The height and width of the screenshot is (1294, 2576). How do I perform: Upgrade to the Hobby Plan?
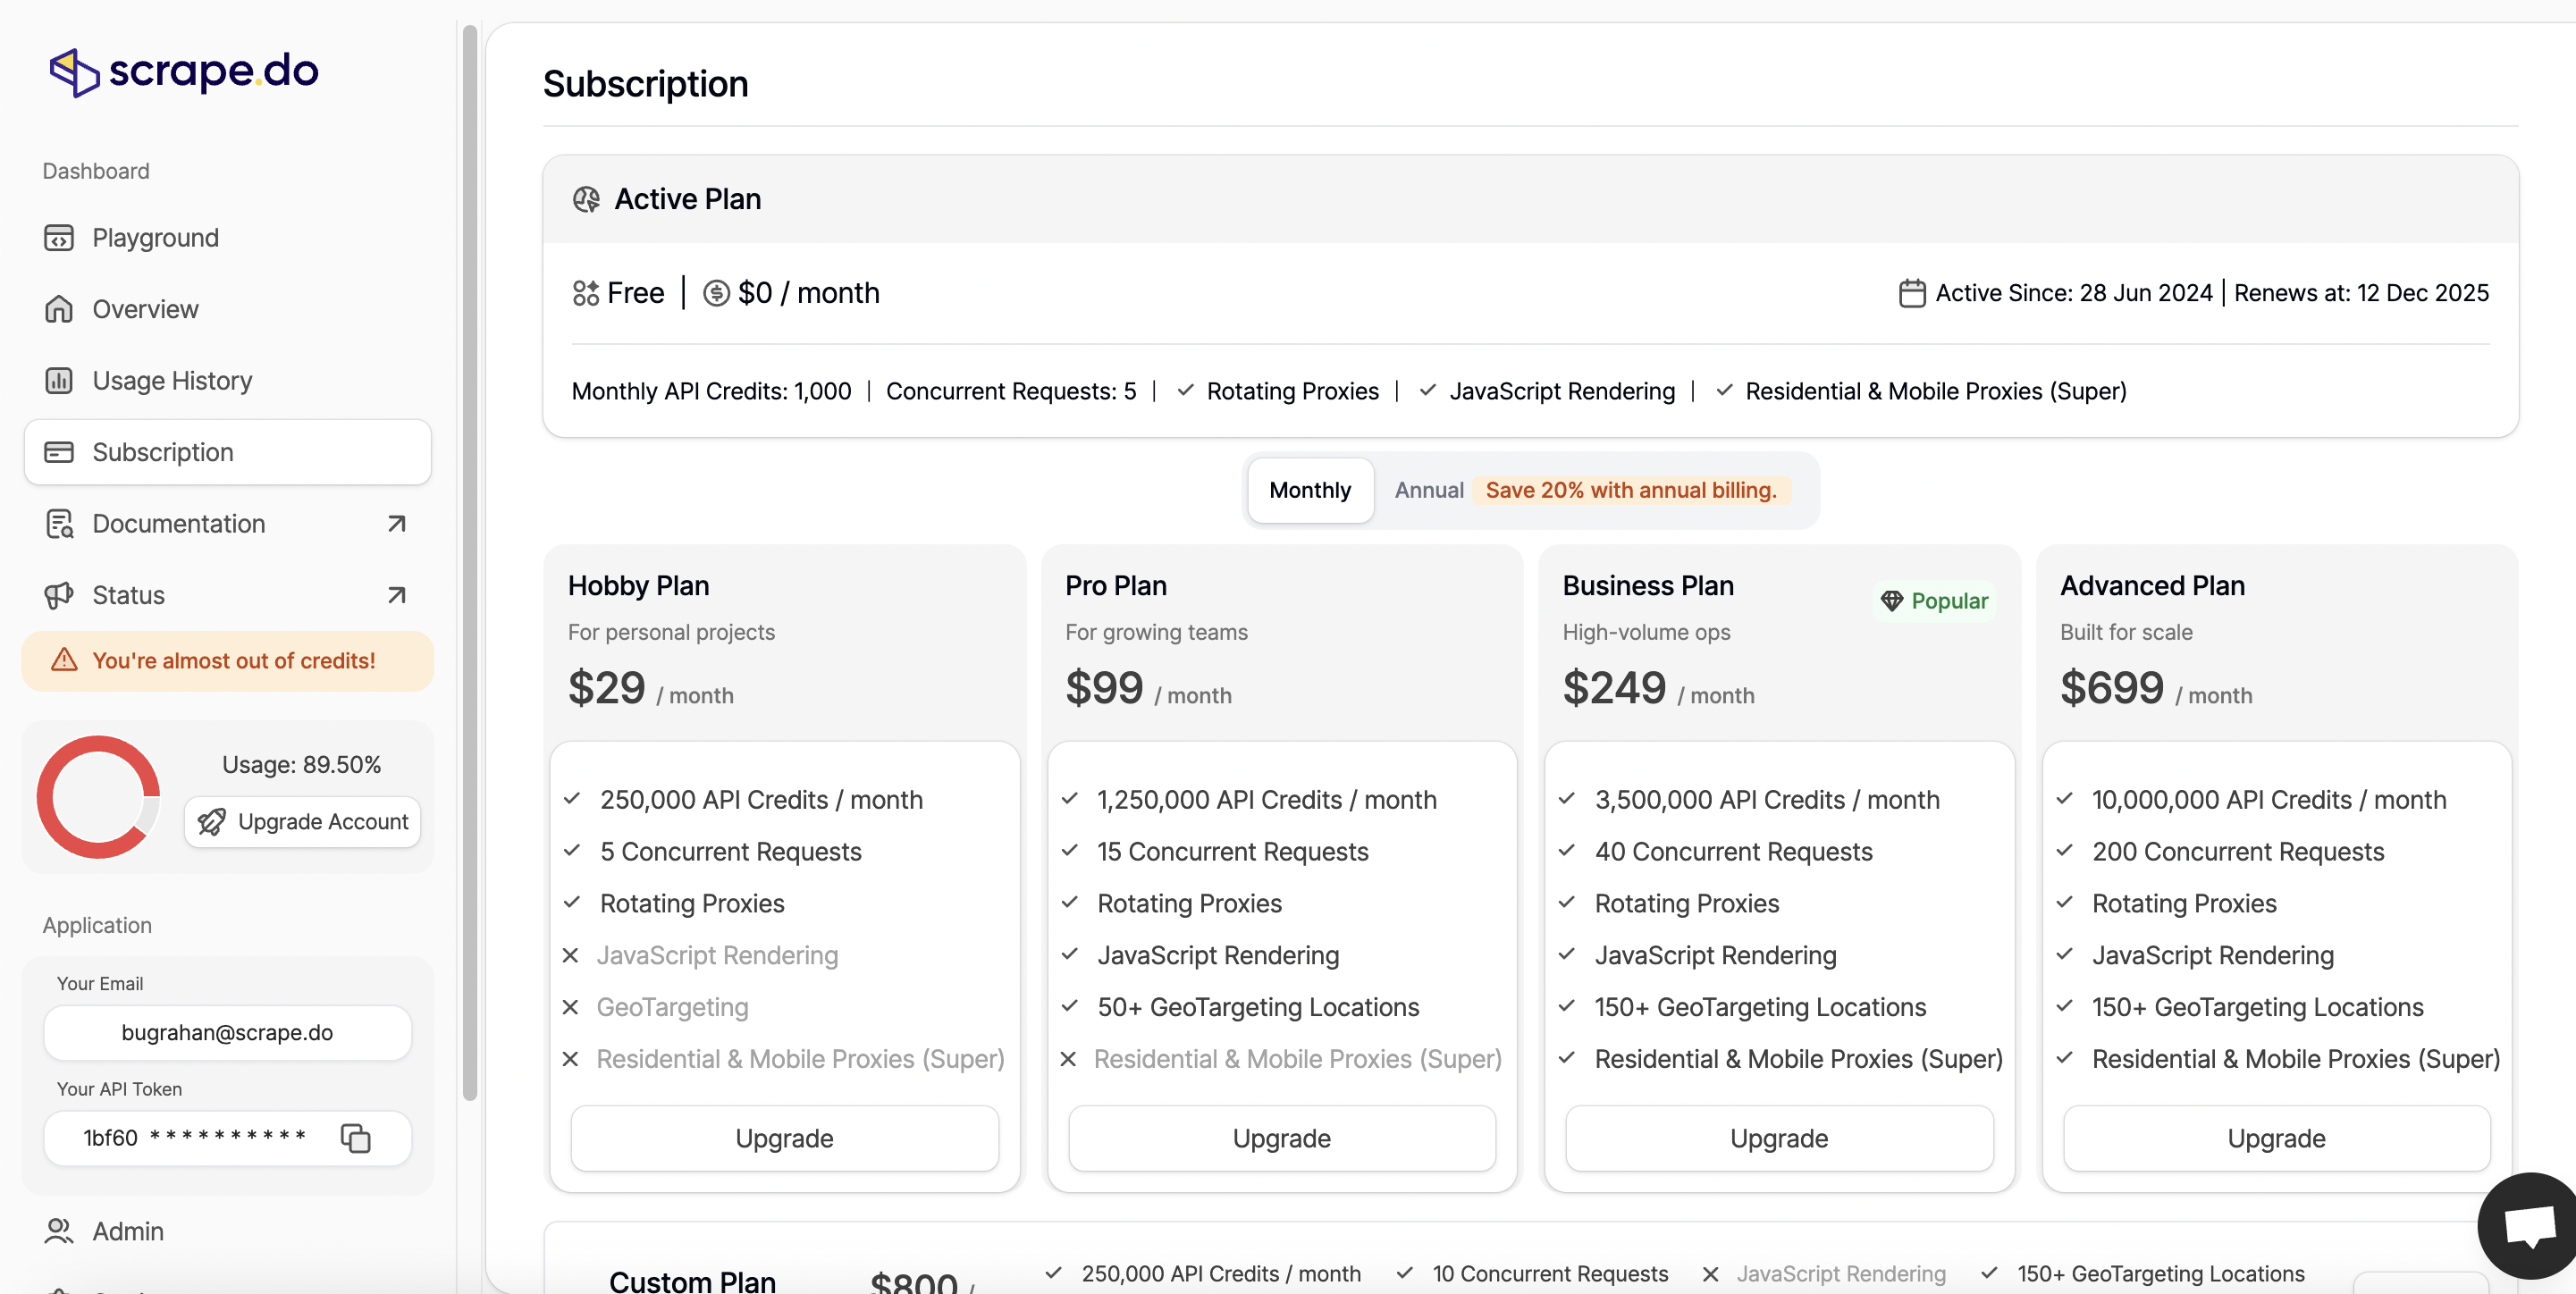[x=784, y=1138]
